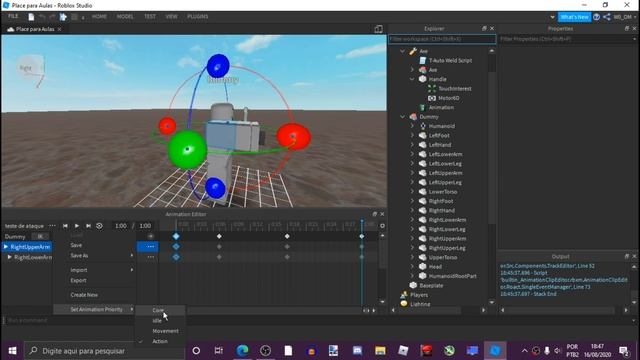Click the green rotation handle sphere
The height and width of the screenshot is (360, 640).
pyautogui.click(x=187, y=150)
